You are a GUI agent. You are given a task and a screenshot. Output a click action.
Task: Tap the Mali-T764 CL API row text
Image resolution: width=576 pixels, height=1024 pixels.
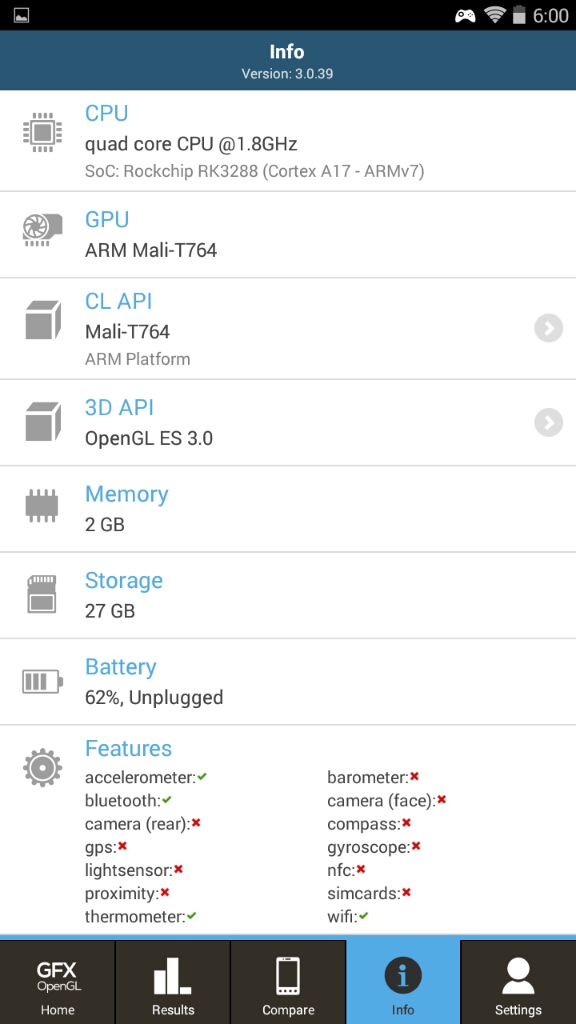(127, 331)
